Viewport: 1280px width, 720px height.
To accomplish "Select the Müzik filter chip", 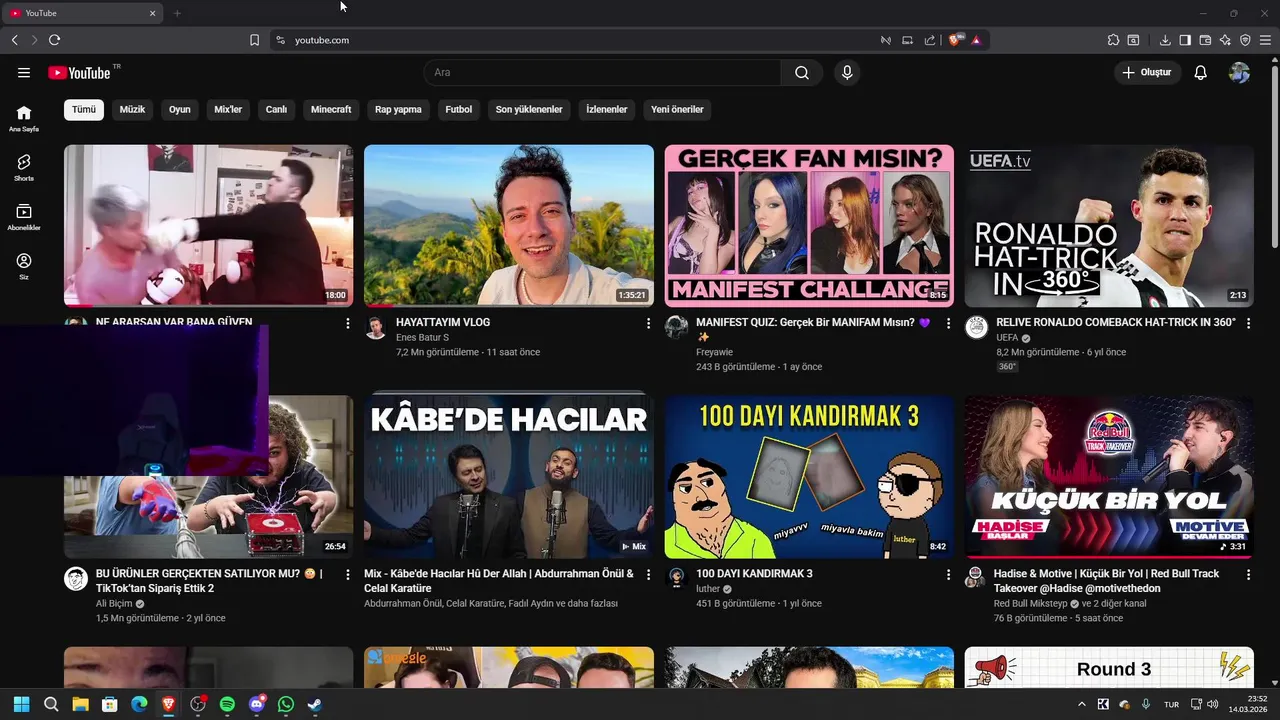I will [132, 109].
